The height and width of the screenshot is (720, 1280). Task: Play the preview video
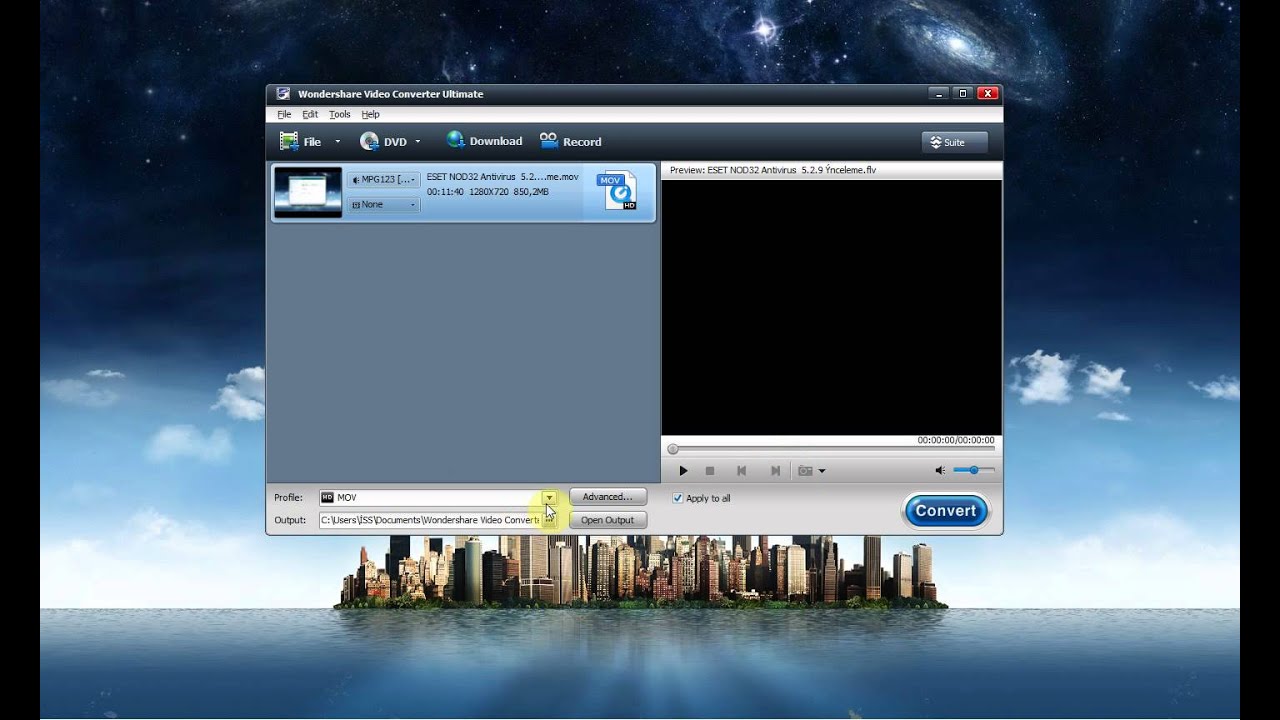(684, 470)
